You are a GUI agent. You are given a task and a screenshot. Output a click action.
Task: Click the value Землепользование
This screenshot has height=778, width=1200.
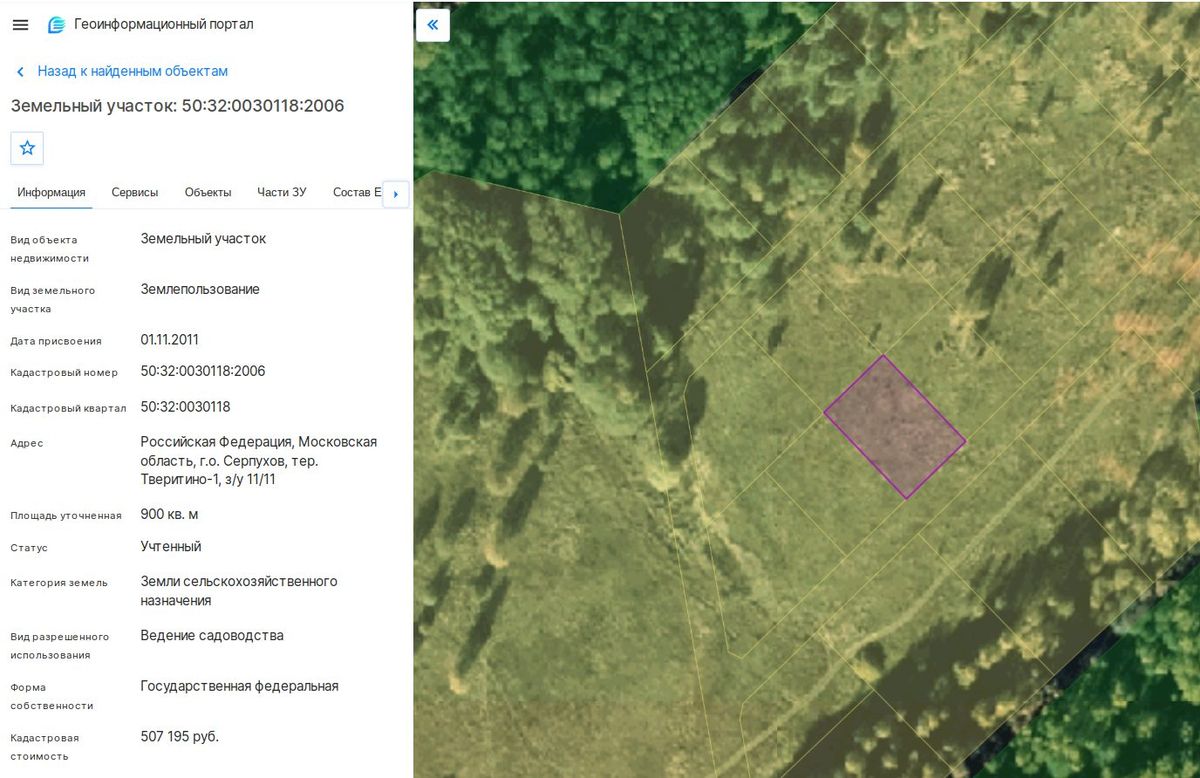click(x=200, y=290)
